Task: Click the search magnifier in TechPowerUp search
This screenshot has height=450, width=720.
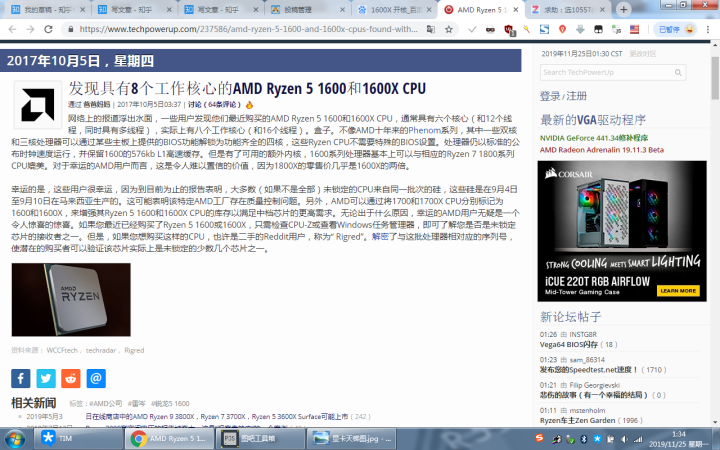Action: 678,73
